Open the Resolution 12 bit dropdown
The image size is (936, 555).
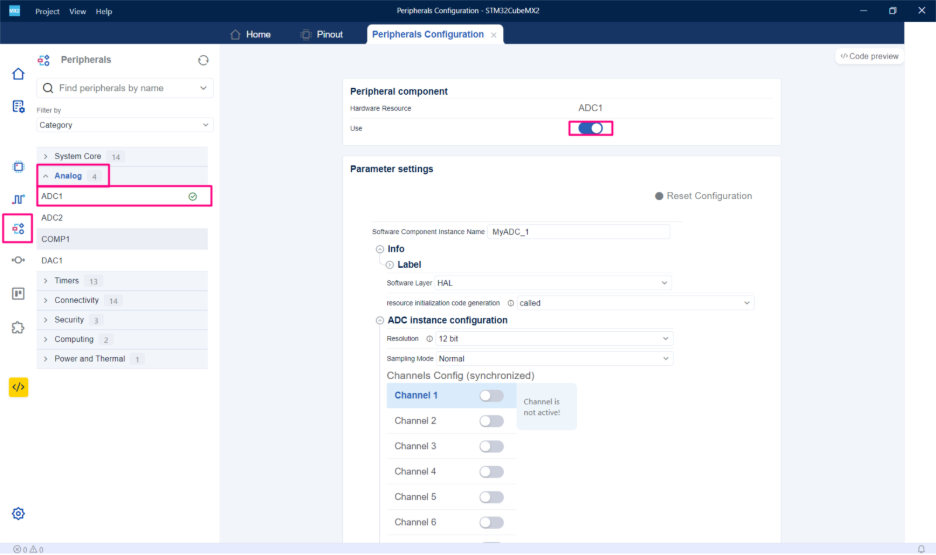554,339
